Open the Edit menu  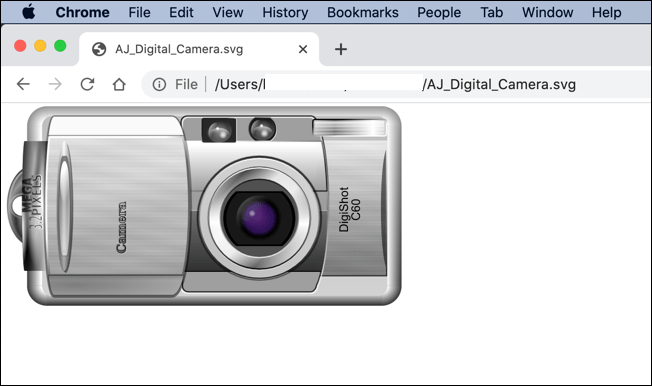tap(181, 12)
